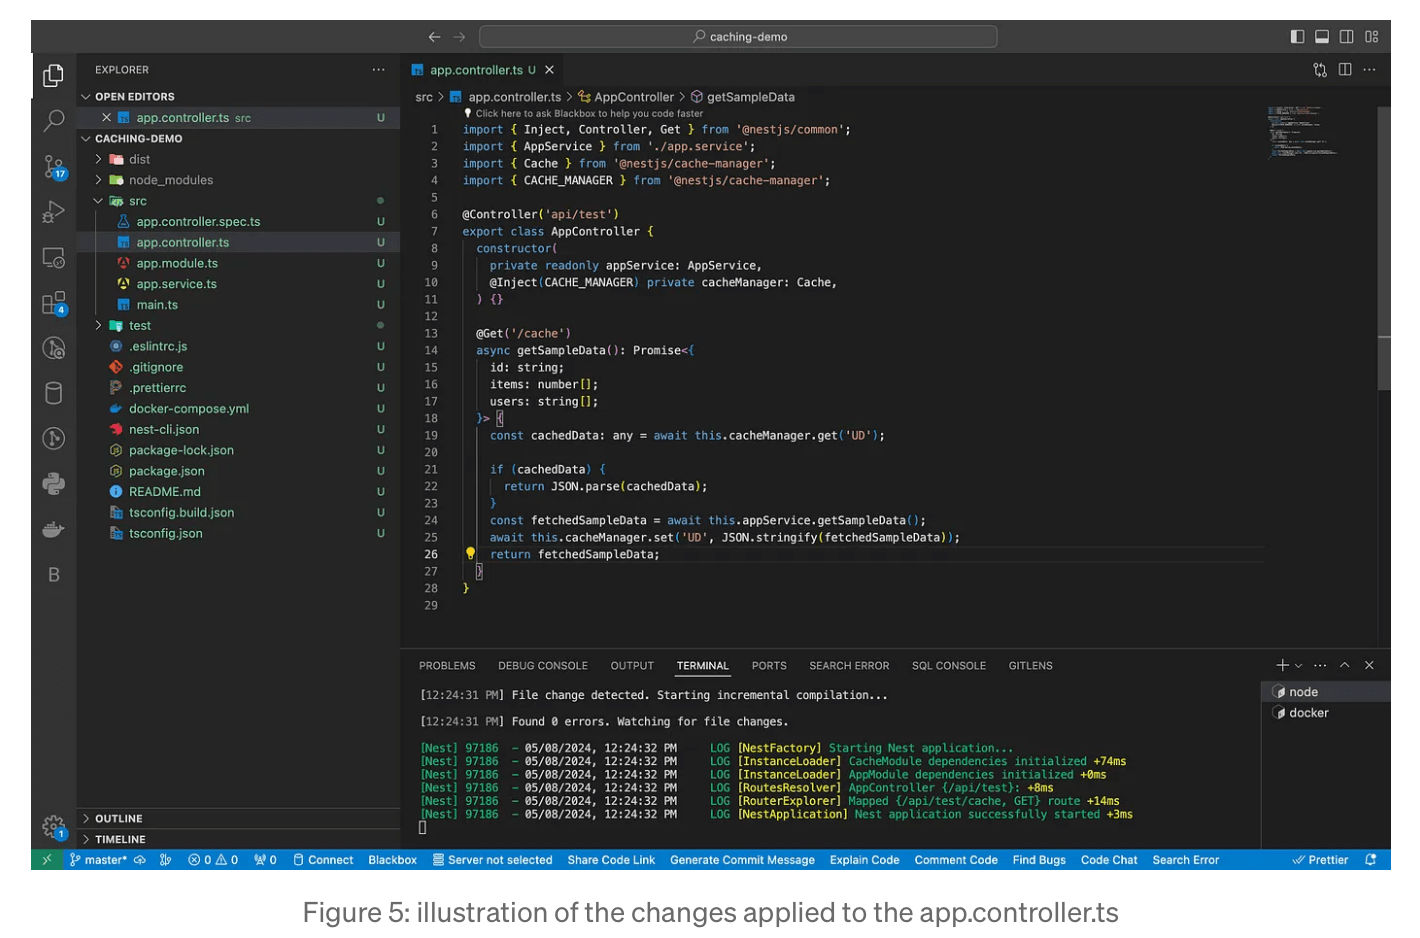
Task: Click errors and warnings count in status bar
Action: (x=213, y=860)
